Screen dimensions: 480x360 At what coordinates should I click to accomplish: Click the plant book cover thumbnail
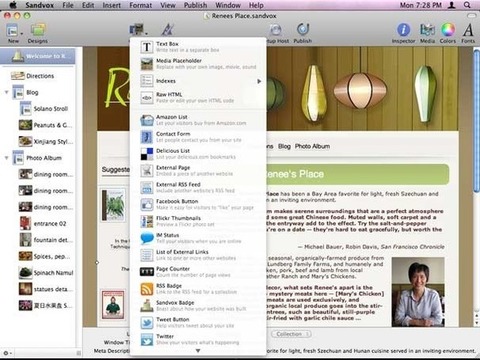(114, 205)
